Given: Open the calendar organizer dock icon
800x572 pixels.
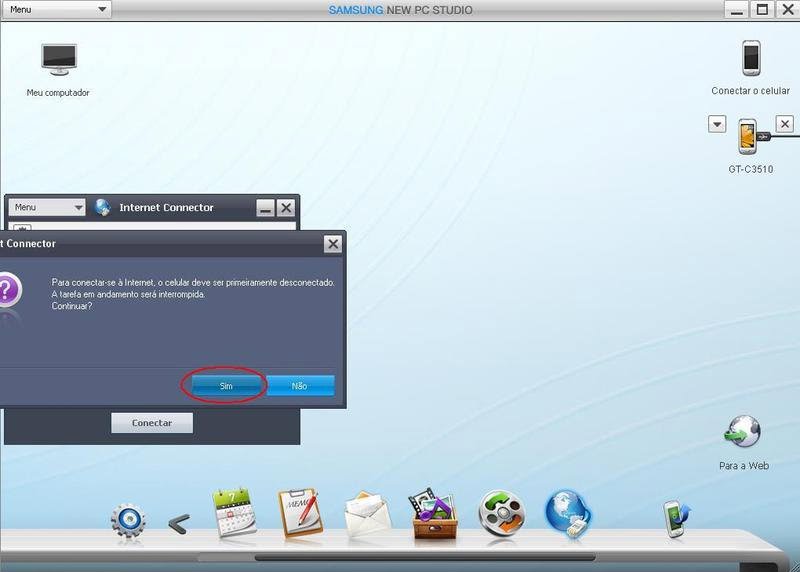Looking at the screenshot, I should click(x=234, y=512).
